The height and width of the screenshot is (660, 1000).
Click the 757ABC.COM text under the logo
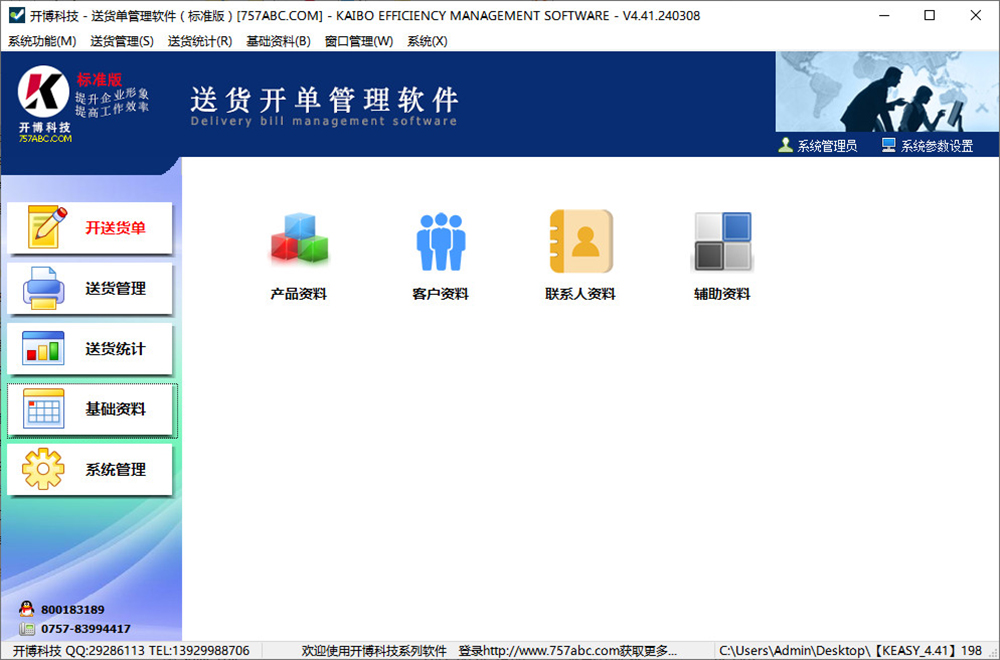click(x=45, y=138)
